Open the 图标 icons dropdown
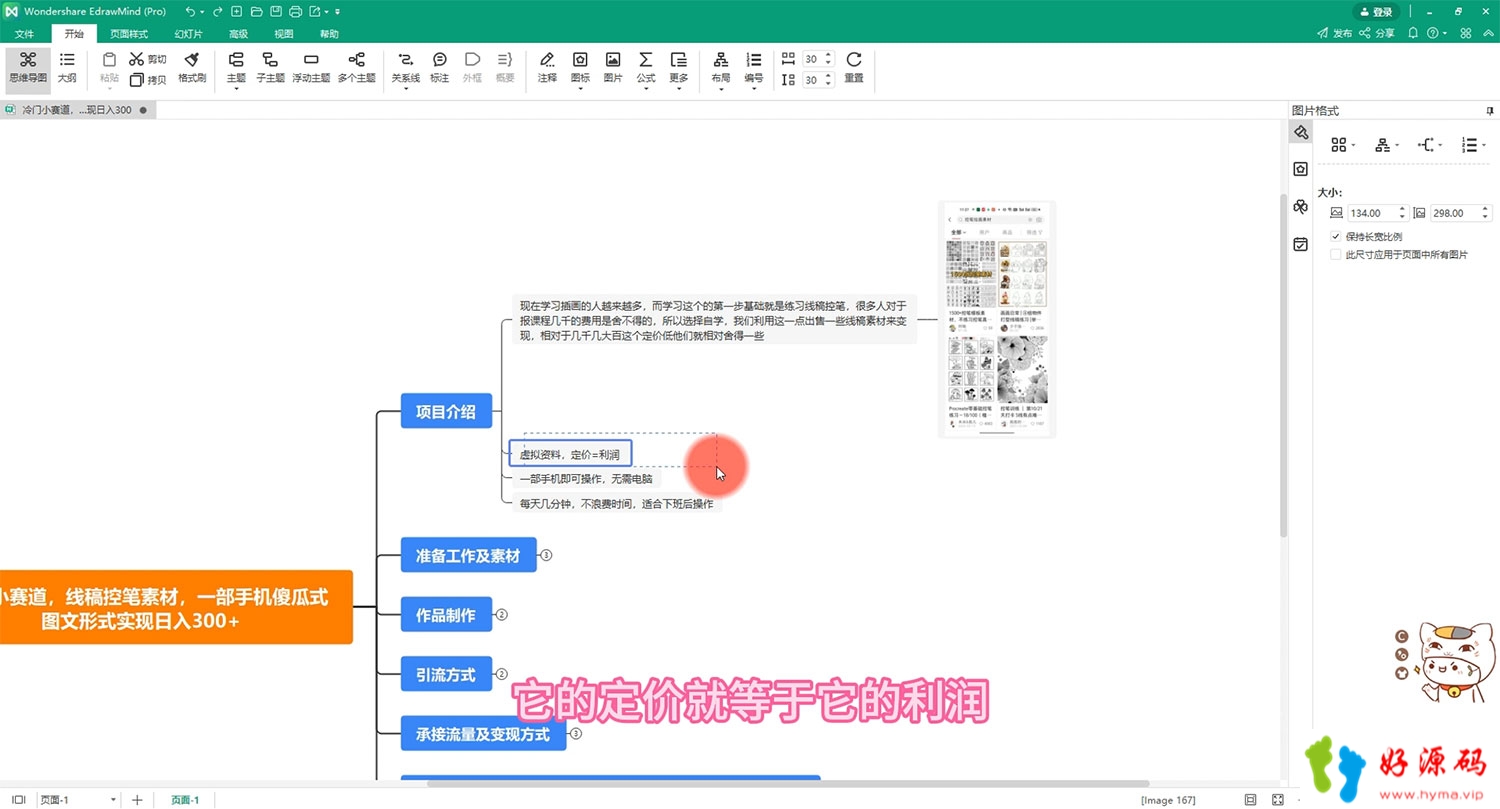1500x809 pixels. coord(580,89)
